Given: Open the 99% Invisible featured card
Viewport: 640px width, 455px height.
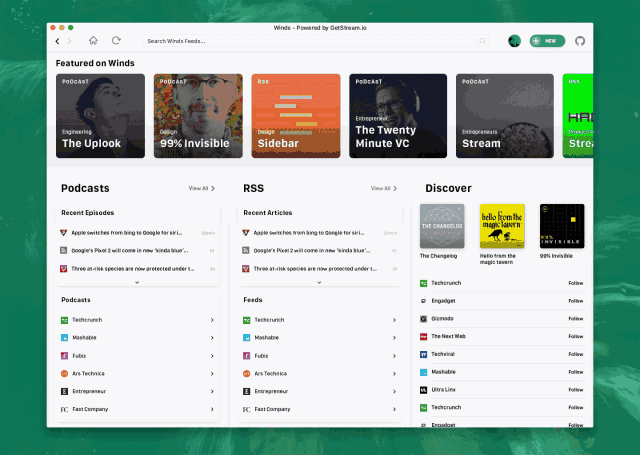Looking at the screenshot, I should 198,116.
